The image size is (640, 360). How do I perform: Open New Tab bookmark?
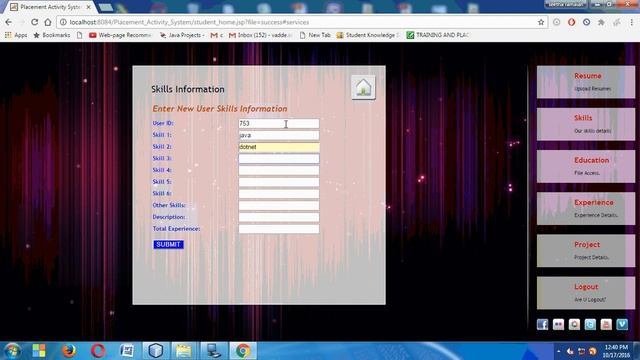coord(315,35)
